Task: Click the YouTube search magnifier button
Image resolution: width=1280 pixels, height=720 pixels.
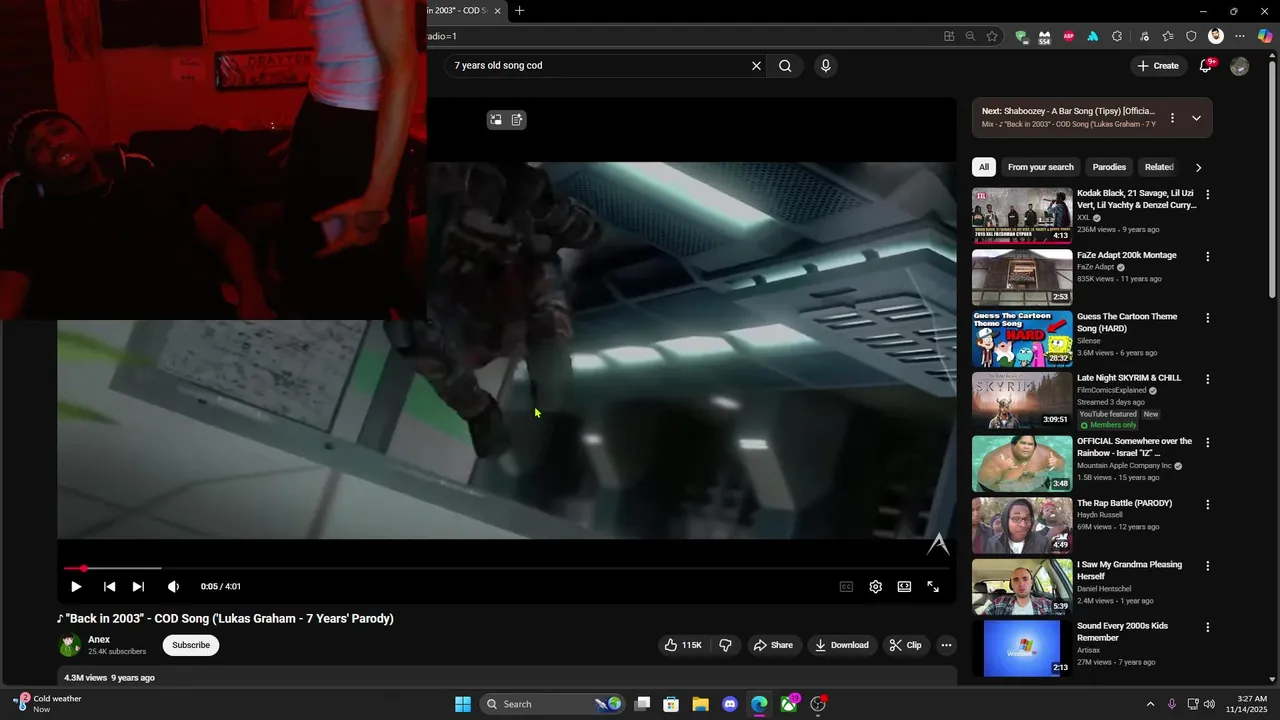Action: (785, 66)
